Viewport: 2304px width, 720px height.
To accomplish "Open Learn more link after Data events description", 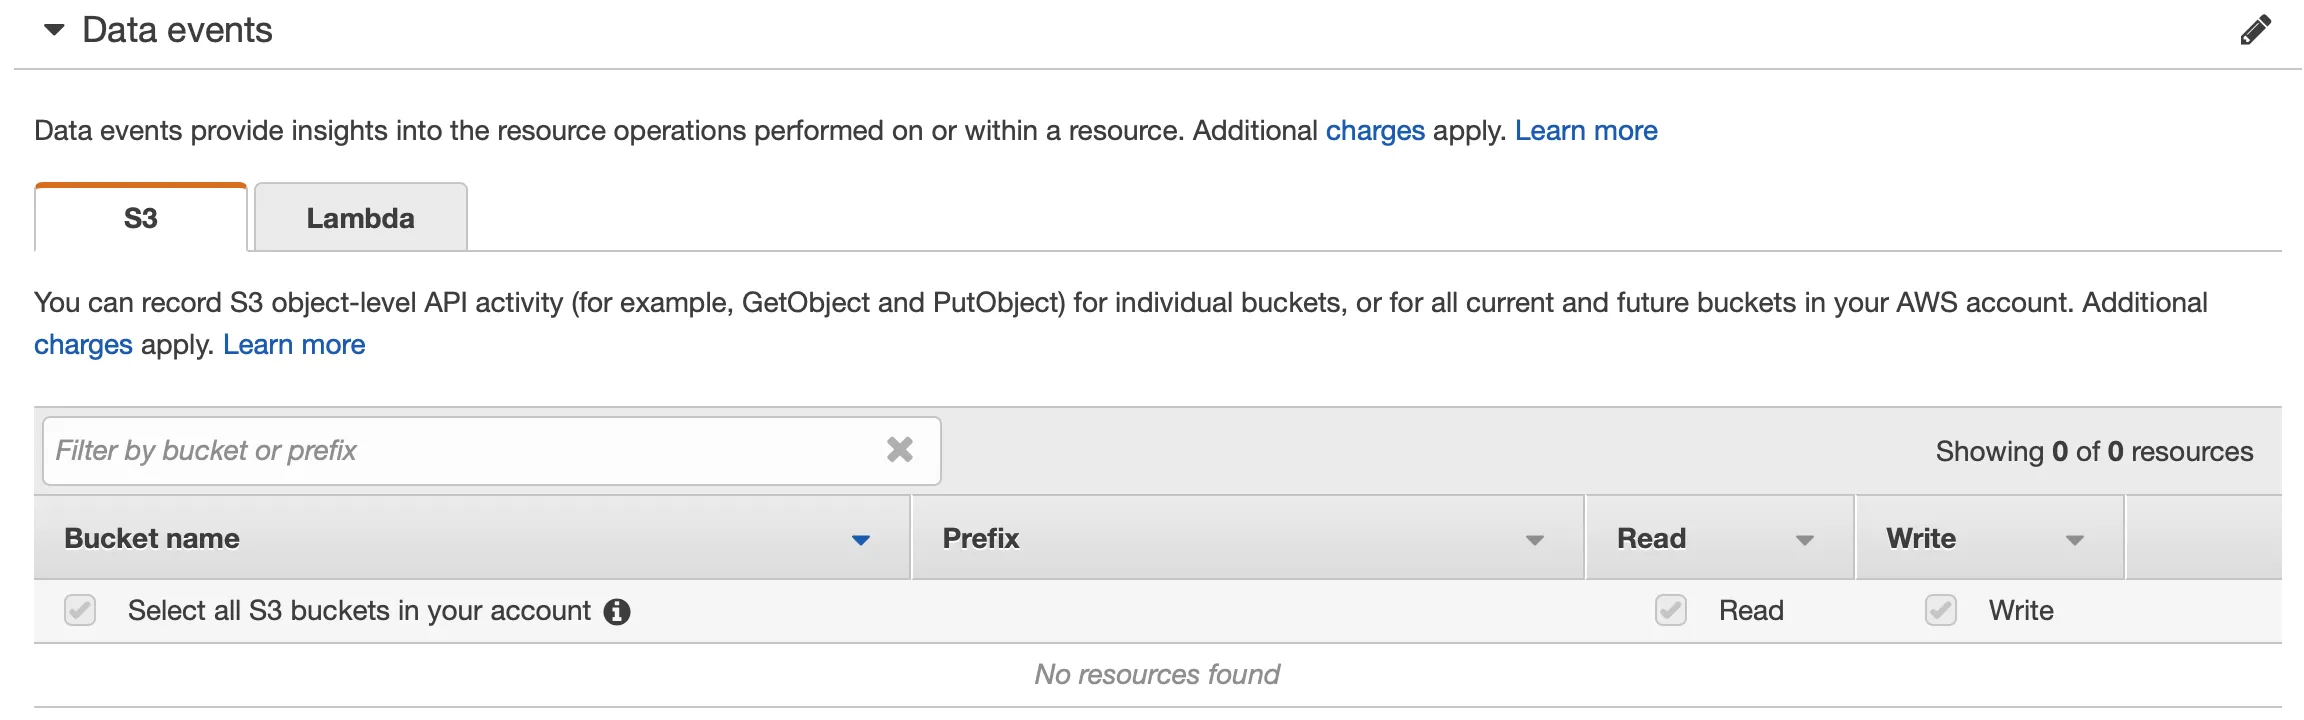I will click(x=1585, y=131).
